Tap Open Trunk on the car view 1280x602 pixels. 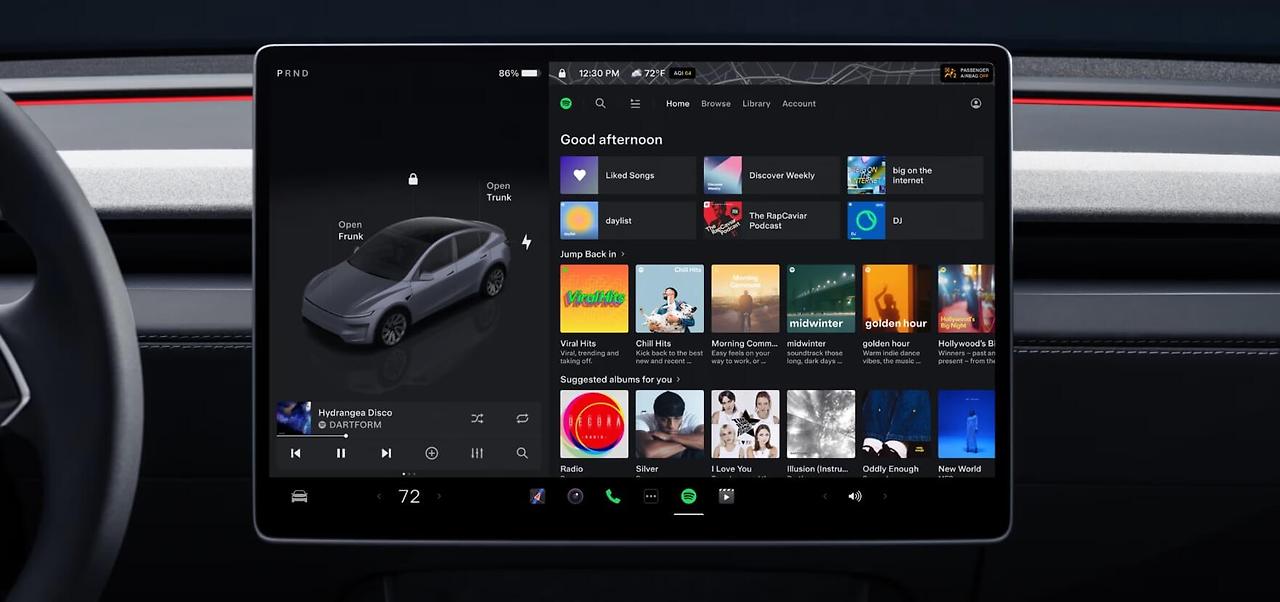(499, 191)
